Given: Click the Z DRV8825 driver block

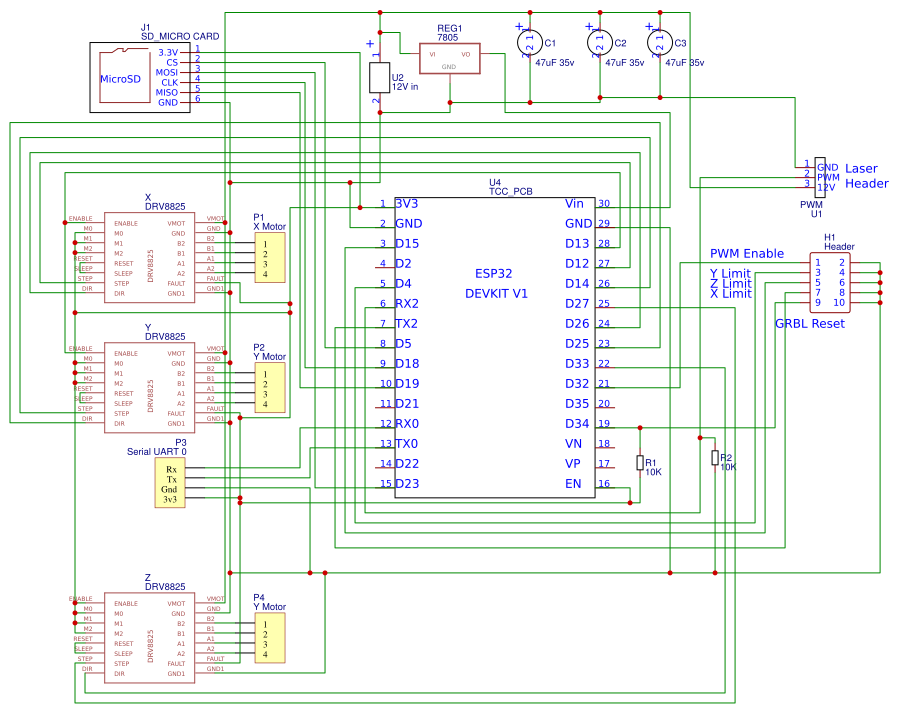Looking at the screenshot, I should [150, 640].
